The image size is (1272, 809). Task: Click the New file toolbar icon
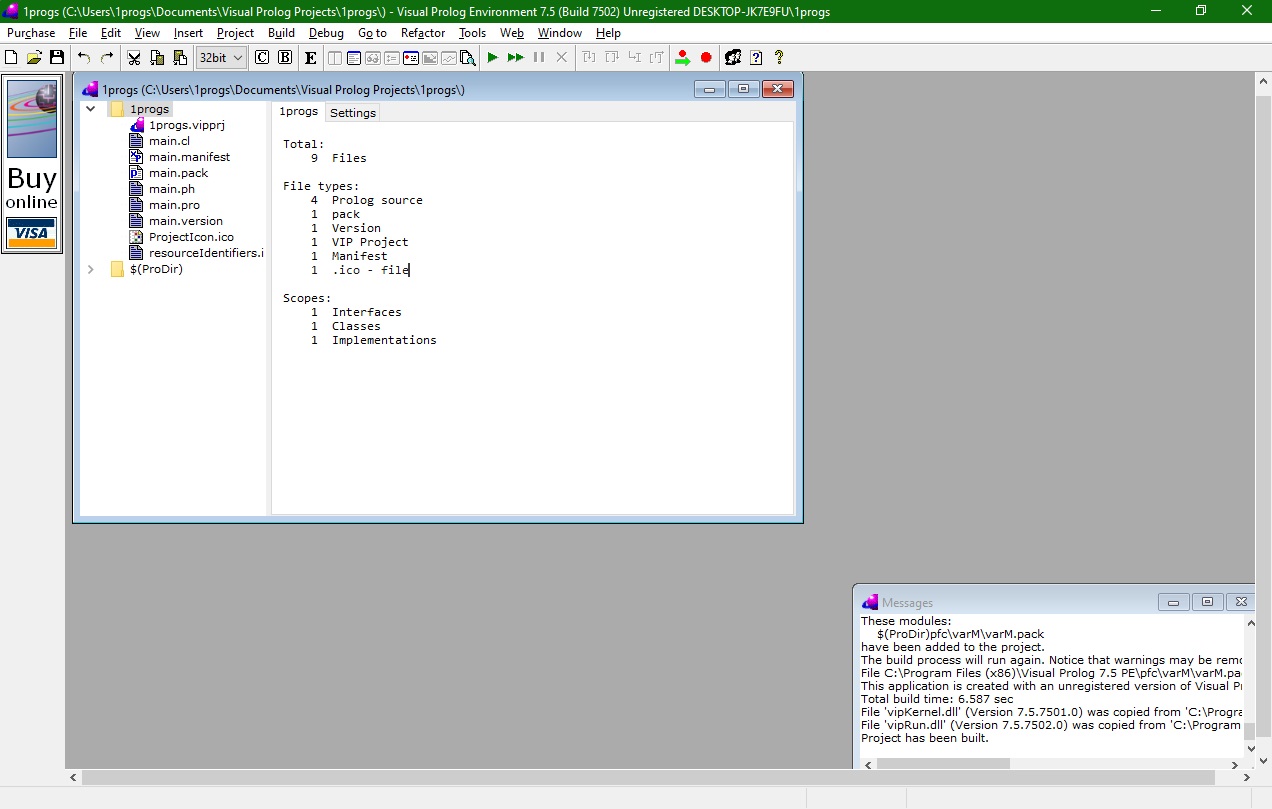12,58
